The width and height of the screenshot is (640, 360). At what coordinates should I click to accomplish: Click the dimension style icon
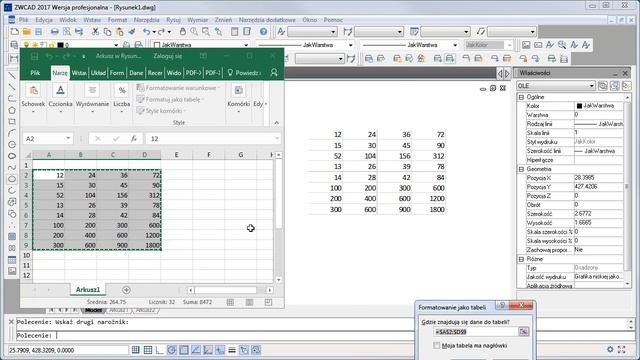point(347,31)
